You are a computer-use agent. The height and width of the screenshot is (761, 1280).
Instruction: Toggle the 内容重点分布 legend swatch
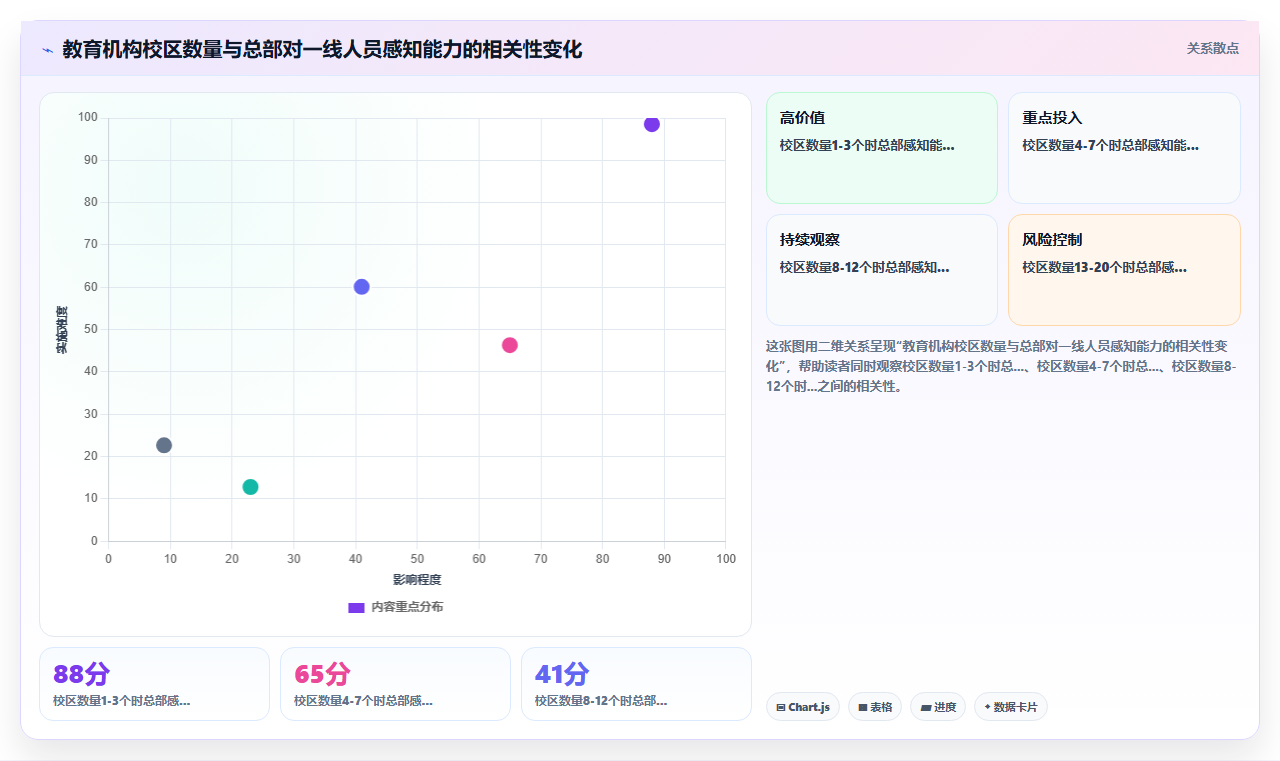[356, 607]
